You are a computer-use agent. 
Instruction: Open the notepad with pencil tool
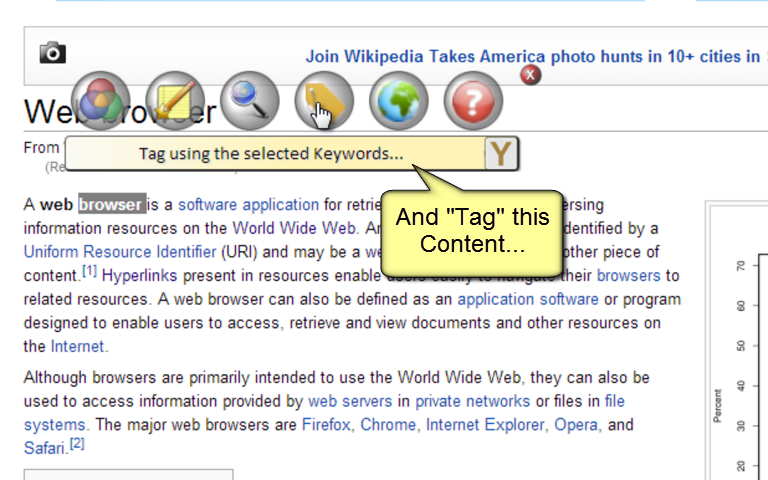pyautogui.click(x=175, y=101)
